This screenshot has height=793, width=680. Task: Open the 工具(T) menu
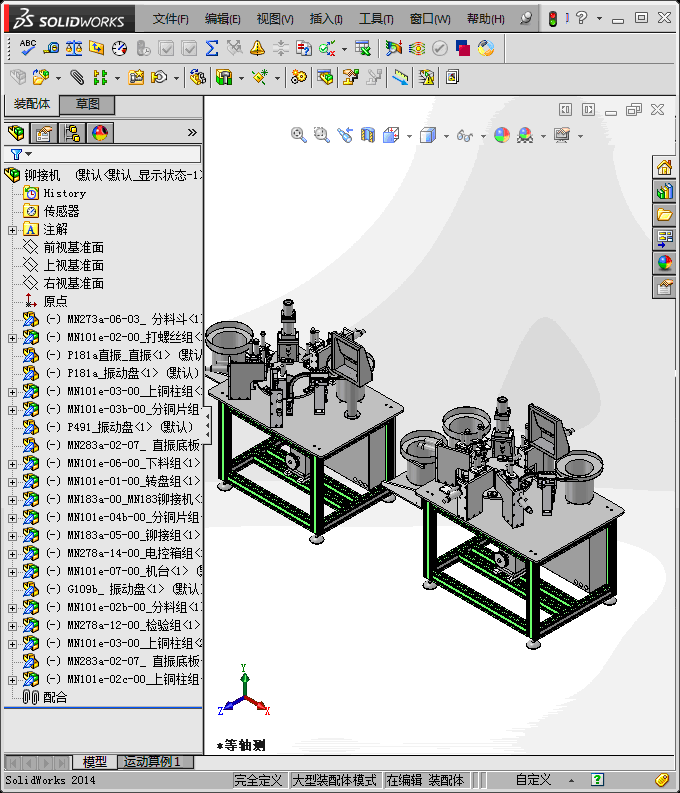[376, 19]
